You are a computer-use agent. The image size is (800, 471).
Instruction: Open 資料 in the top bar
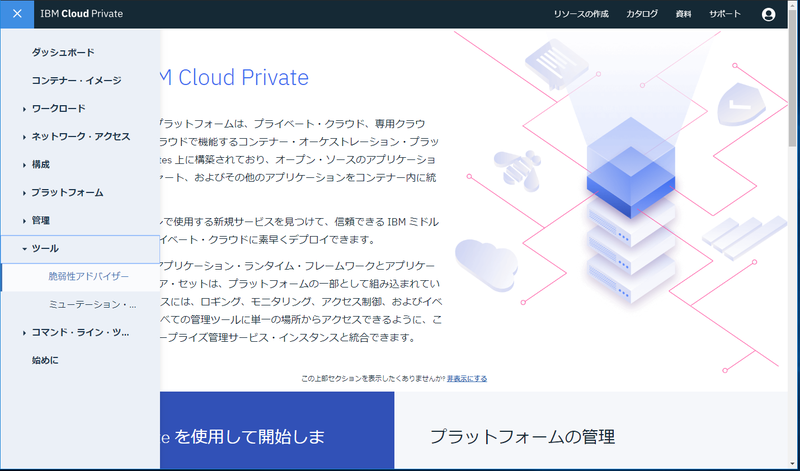coord(683,14)
